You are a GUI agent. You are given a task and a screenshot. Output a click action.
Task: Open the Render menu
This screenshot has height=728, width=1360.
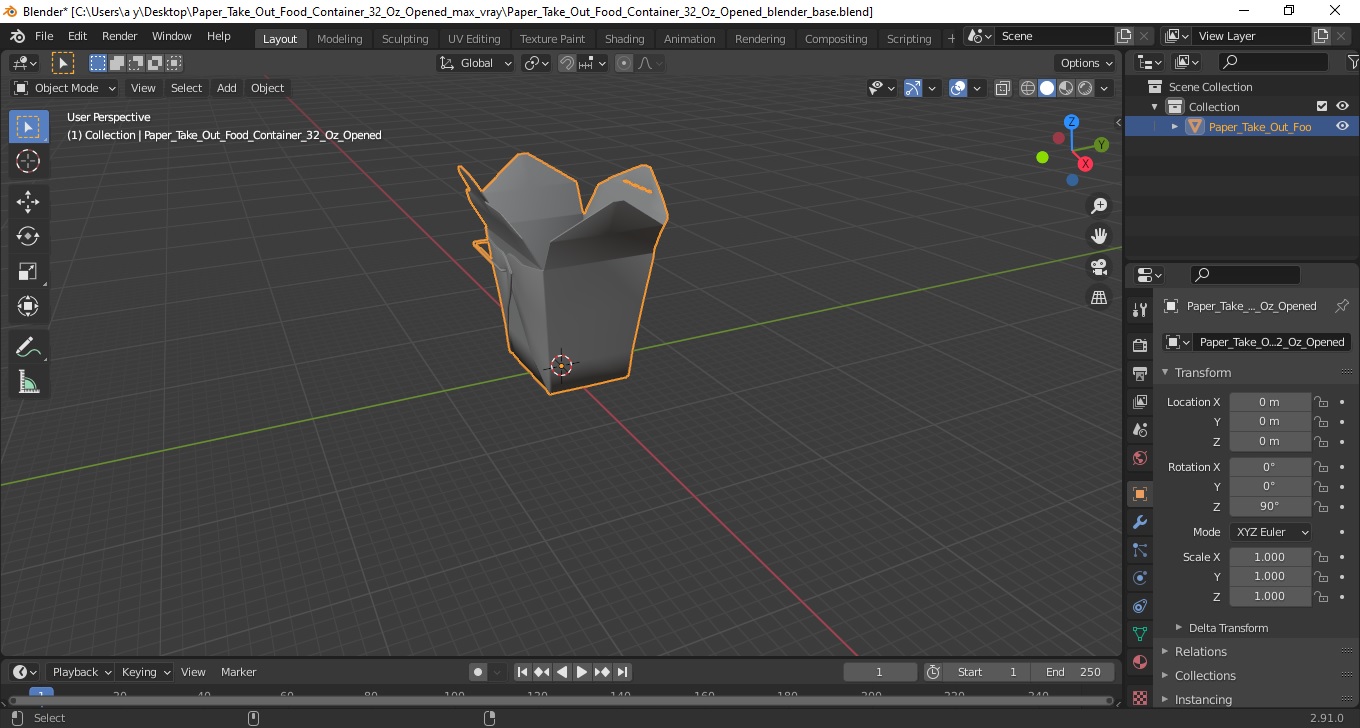[120, 36]
